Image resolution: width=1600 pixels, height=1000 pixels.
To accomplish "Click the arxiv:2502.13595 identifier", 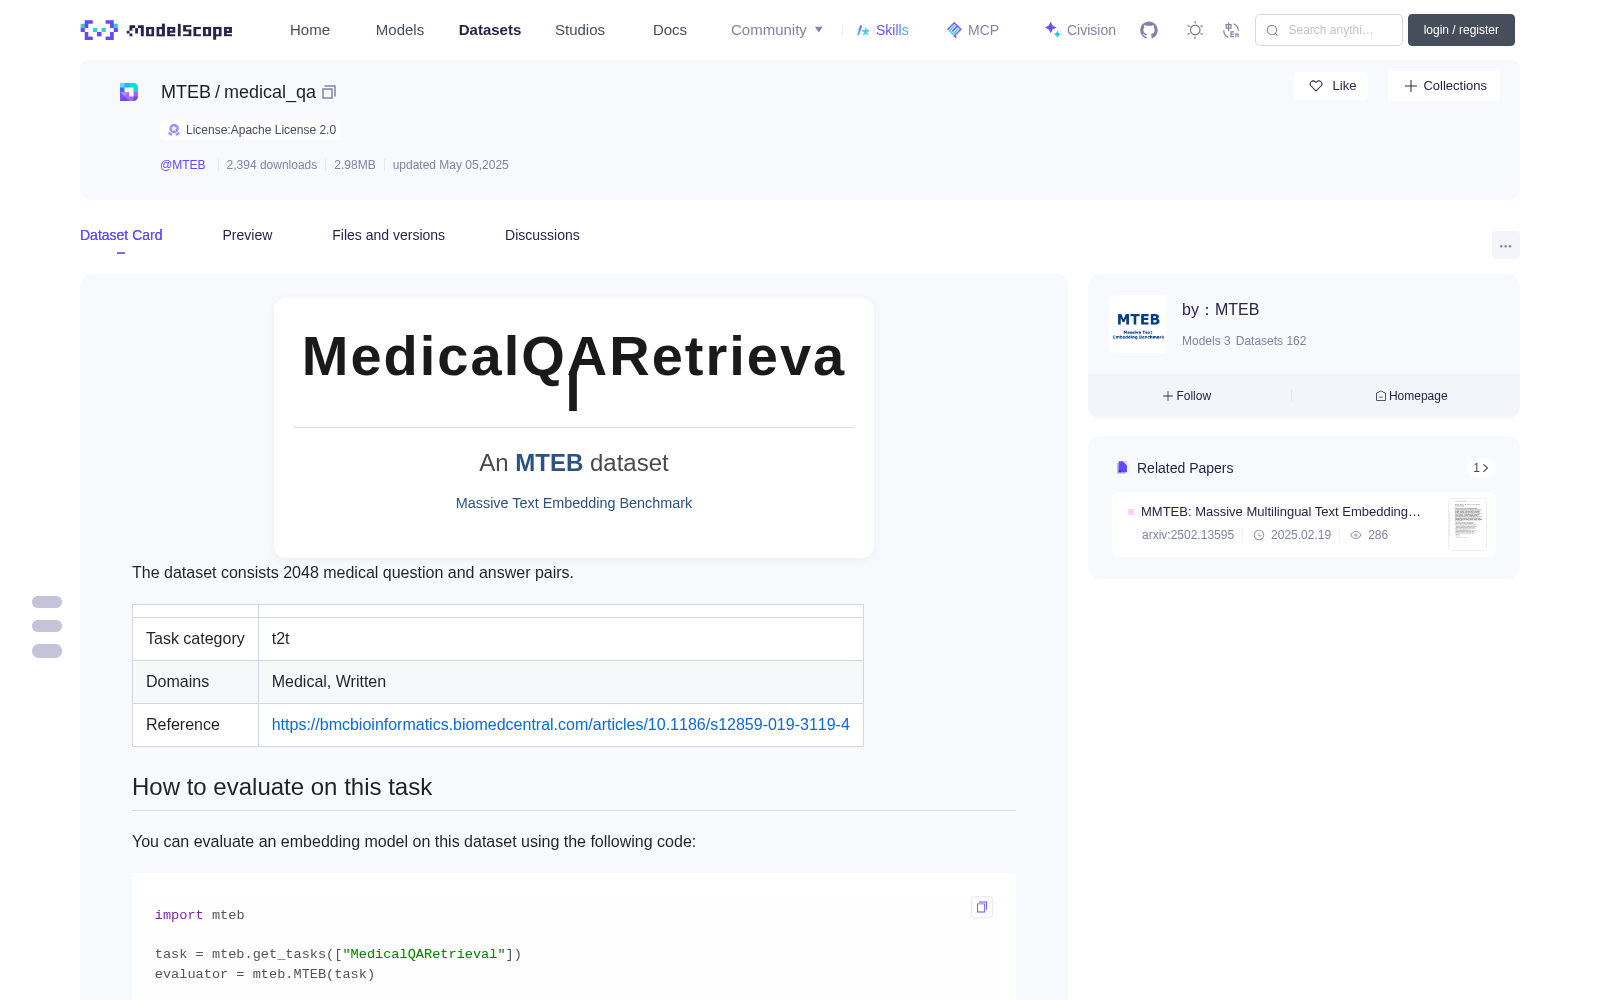I will pos(1188,535).
